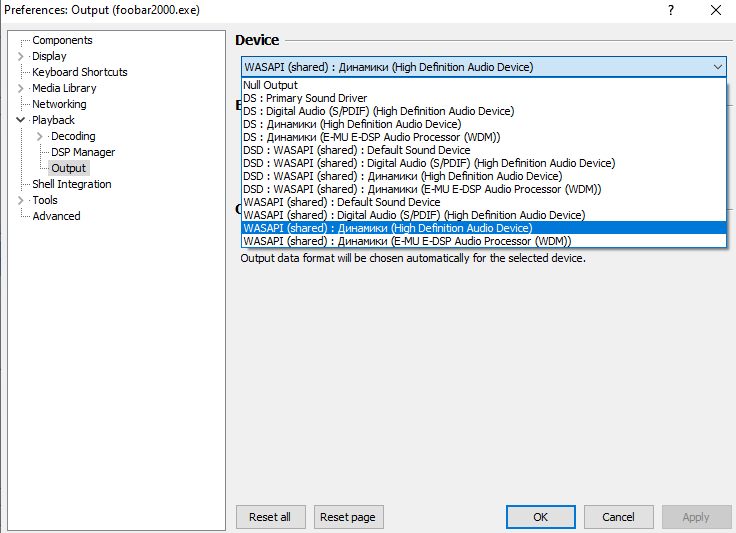Image resolution: width=736 pixels, height=533 pixels.
Task: Close the Preferences window
Action: click(x=716, y=10)
